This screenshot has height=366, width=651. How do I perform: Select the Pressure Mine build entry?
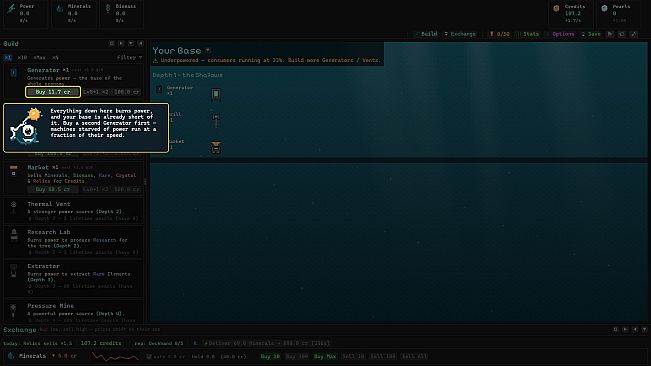click(x=73, y=312)
